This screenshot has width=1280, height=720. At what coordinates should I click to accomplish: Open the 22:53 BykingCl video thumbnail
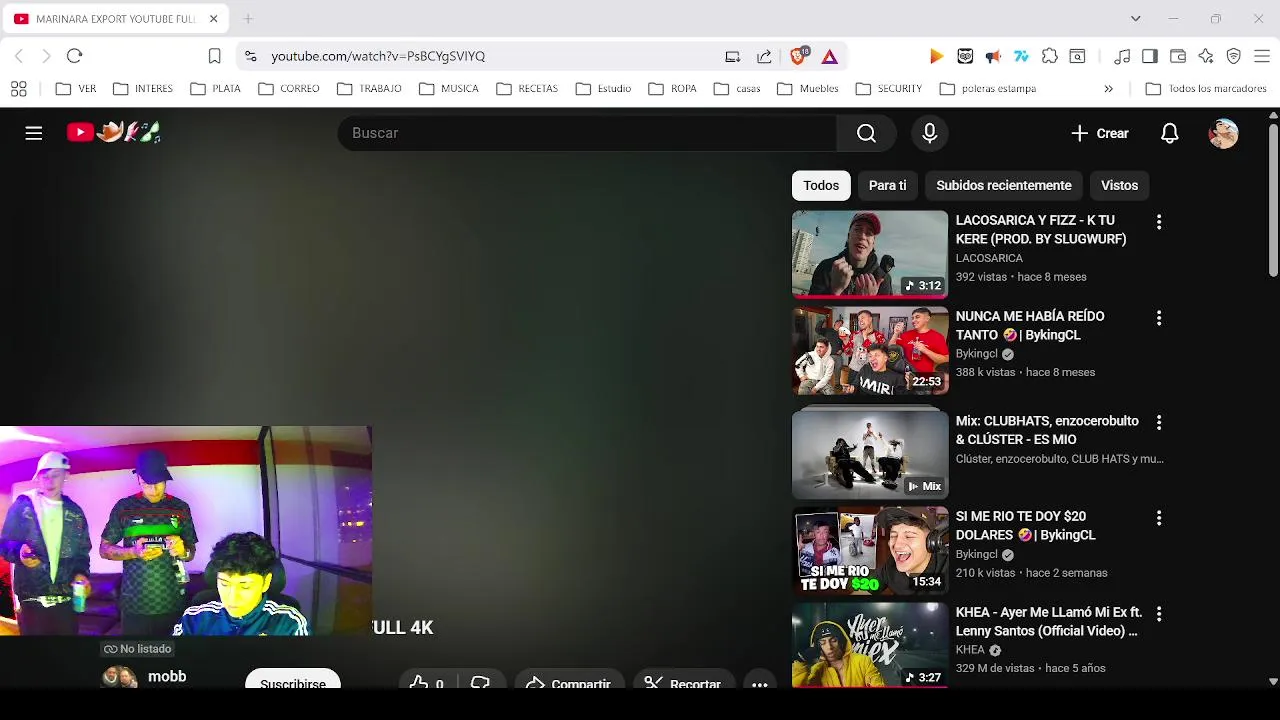coord(870,350)
